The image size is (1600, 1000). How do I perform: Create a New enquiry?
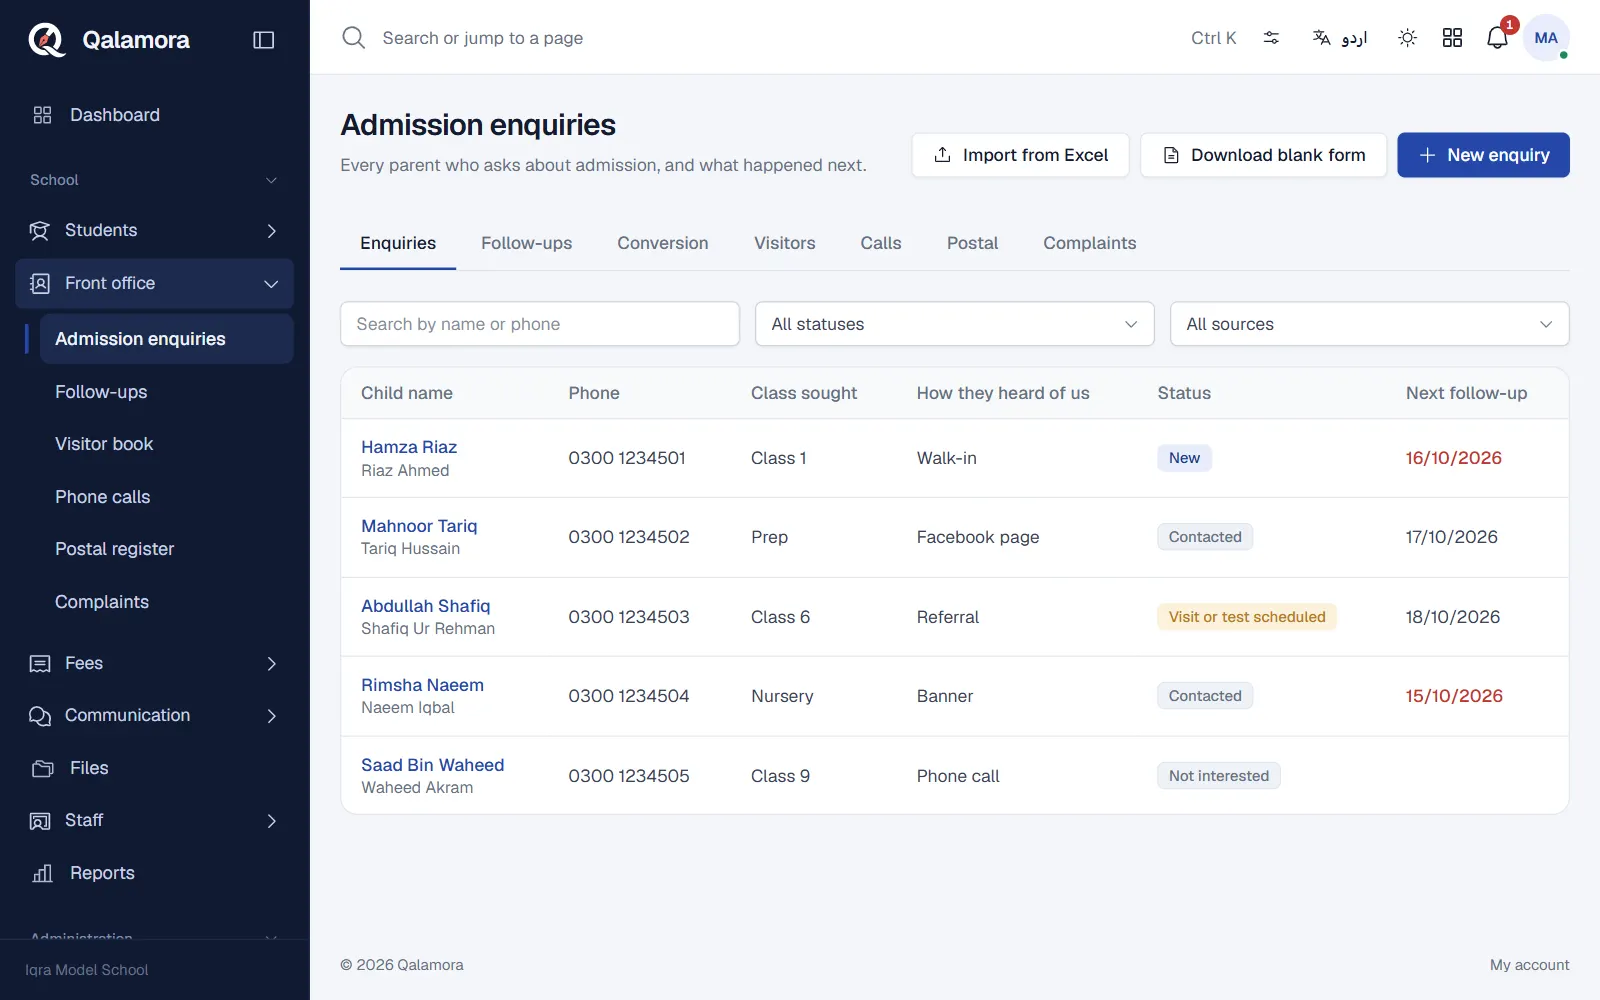pos(1483,155)
